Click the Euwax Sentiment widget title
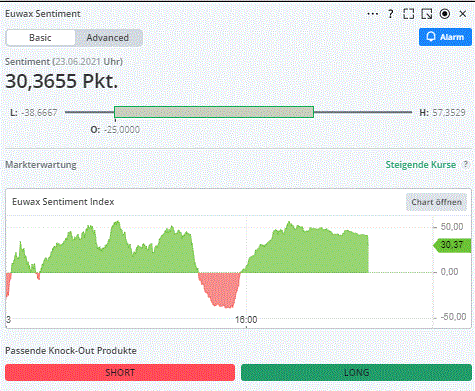475x391 pixels. (43, 14)
